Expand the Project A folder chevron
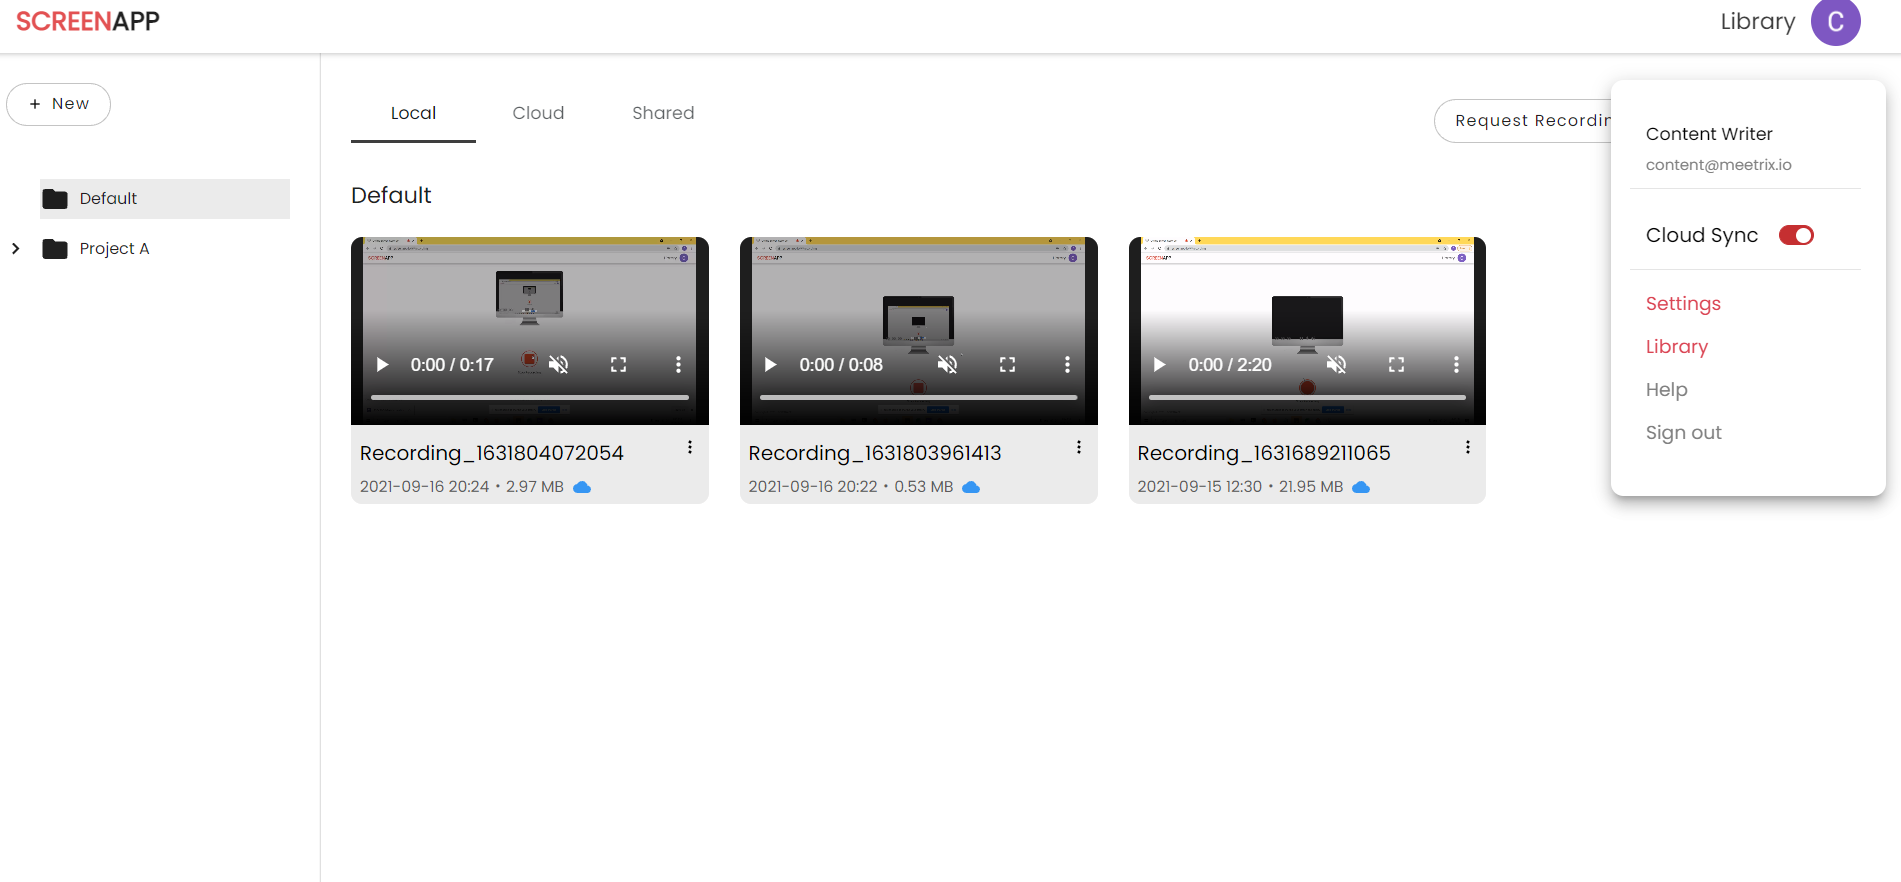The image size is (1901, 882). [x=16, y=249]
